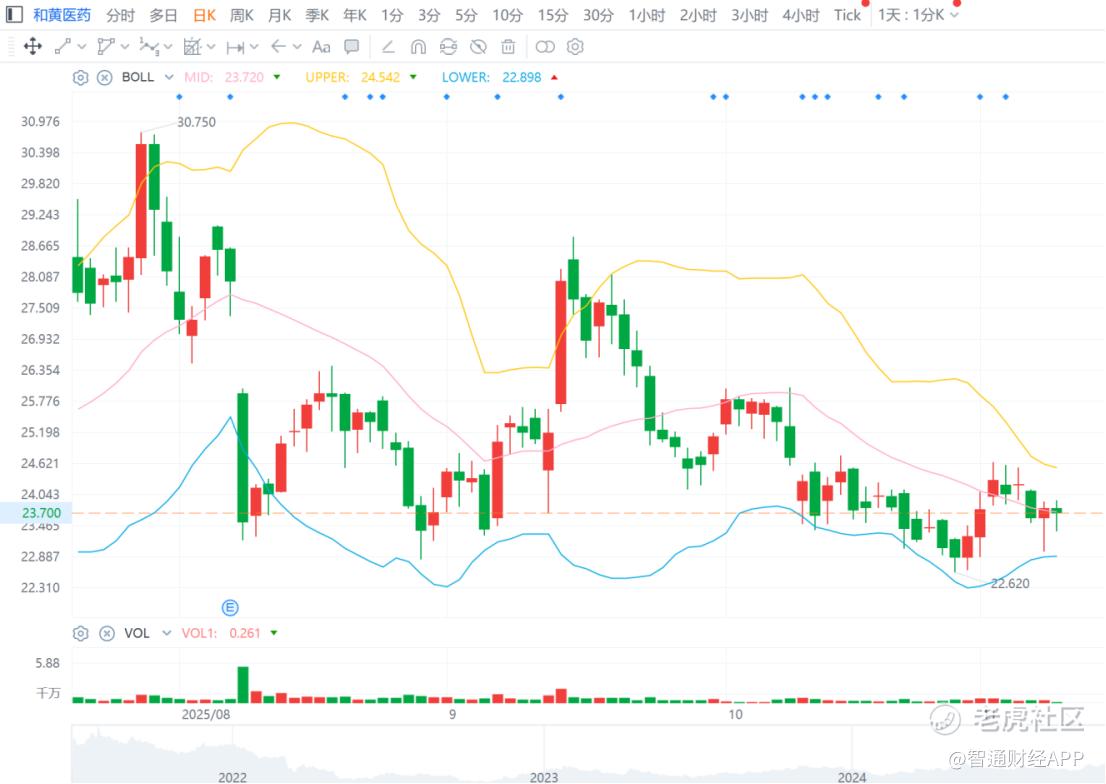Select the Aa text annotation tool
This screenshot has width=1106, height=784.
point(321,47)
